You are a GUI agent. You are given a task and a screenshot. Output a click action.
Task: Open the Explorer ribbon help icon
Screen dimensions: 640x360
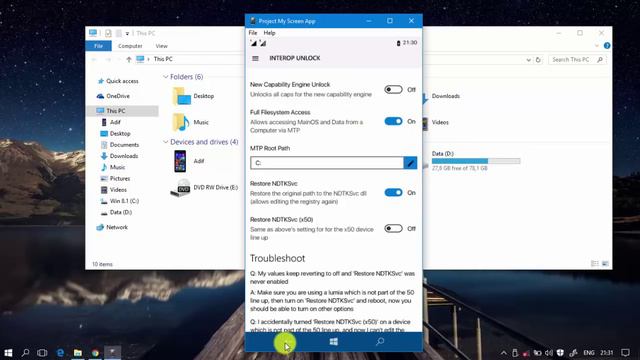coord(607,46)
